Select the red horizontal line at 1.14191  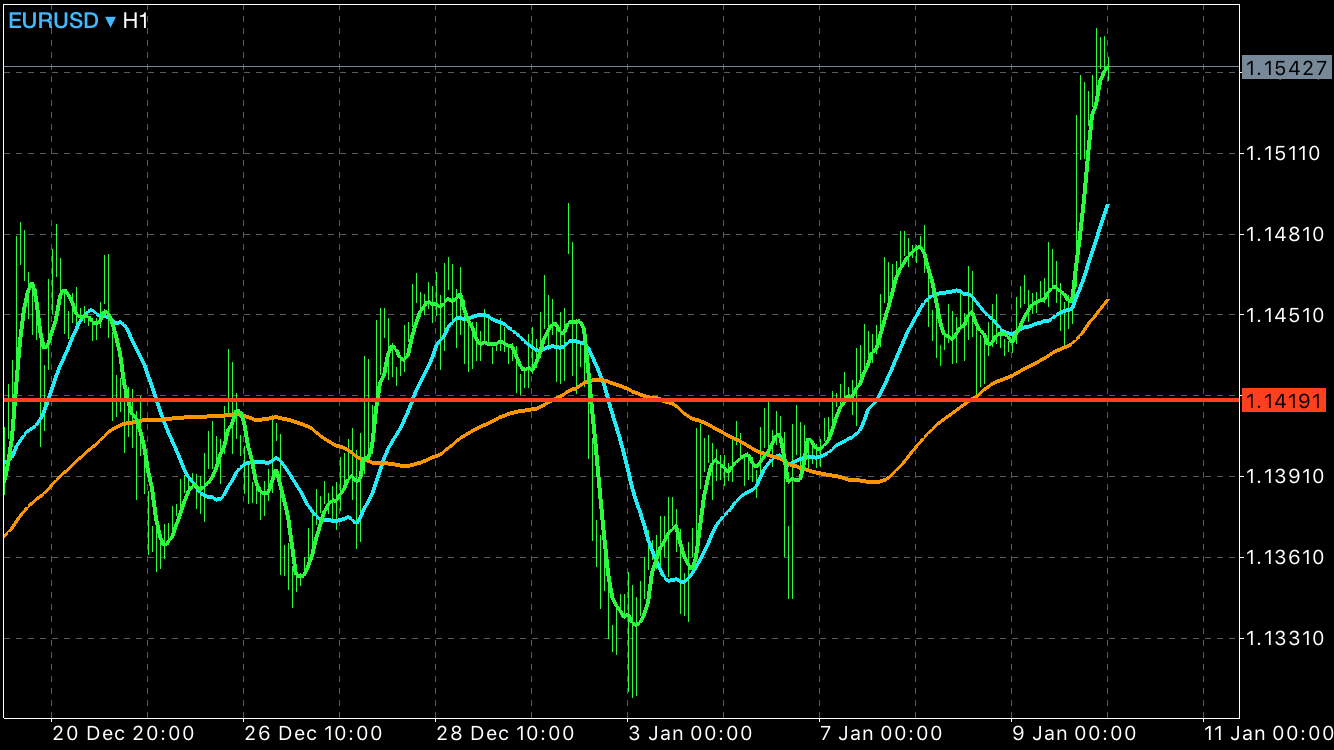pos(620,400)
